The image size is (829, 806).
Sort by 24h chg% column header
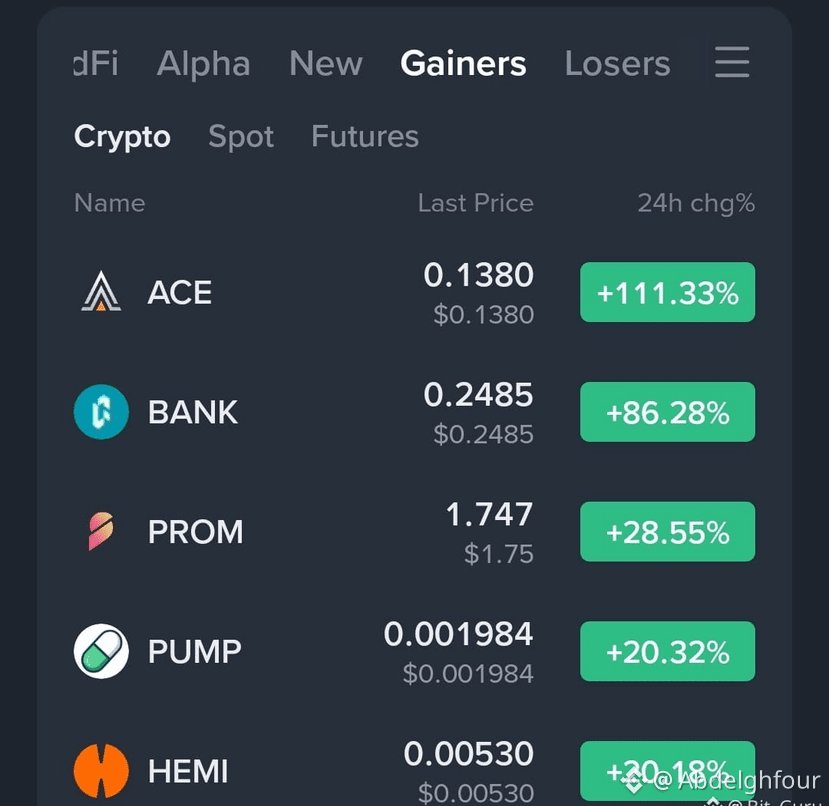[696, 204]
